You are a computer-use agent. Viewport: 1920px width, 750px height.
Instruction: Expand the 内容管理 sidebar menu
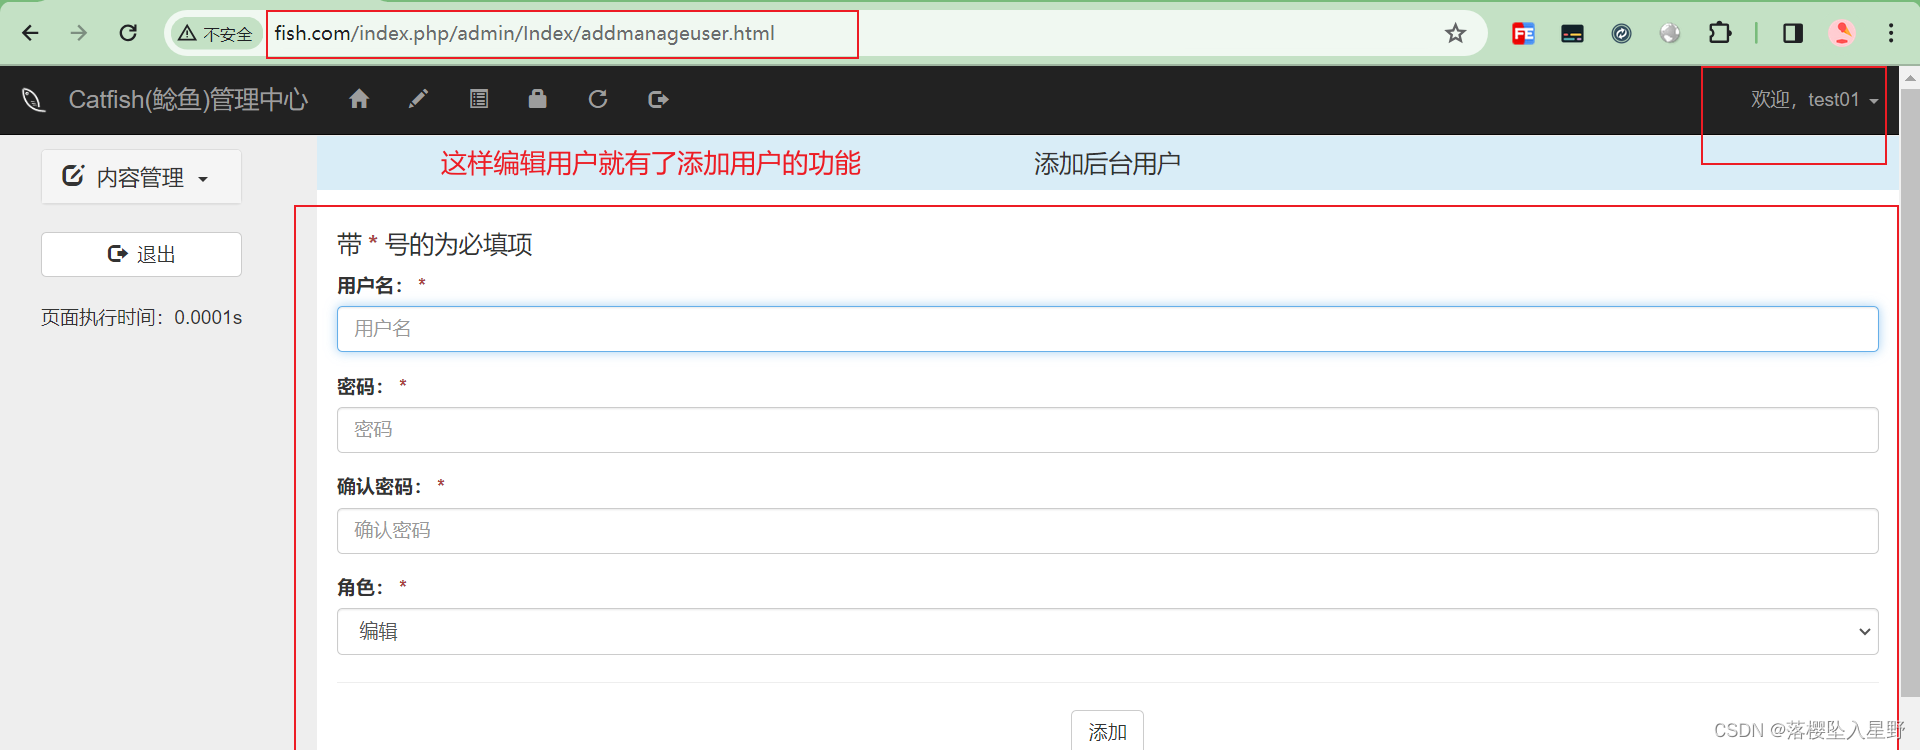[141, 177]
